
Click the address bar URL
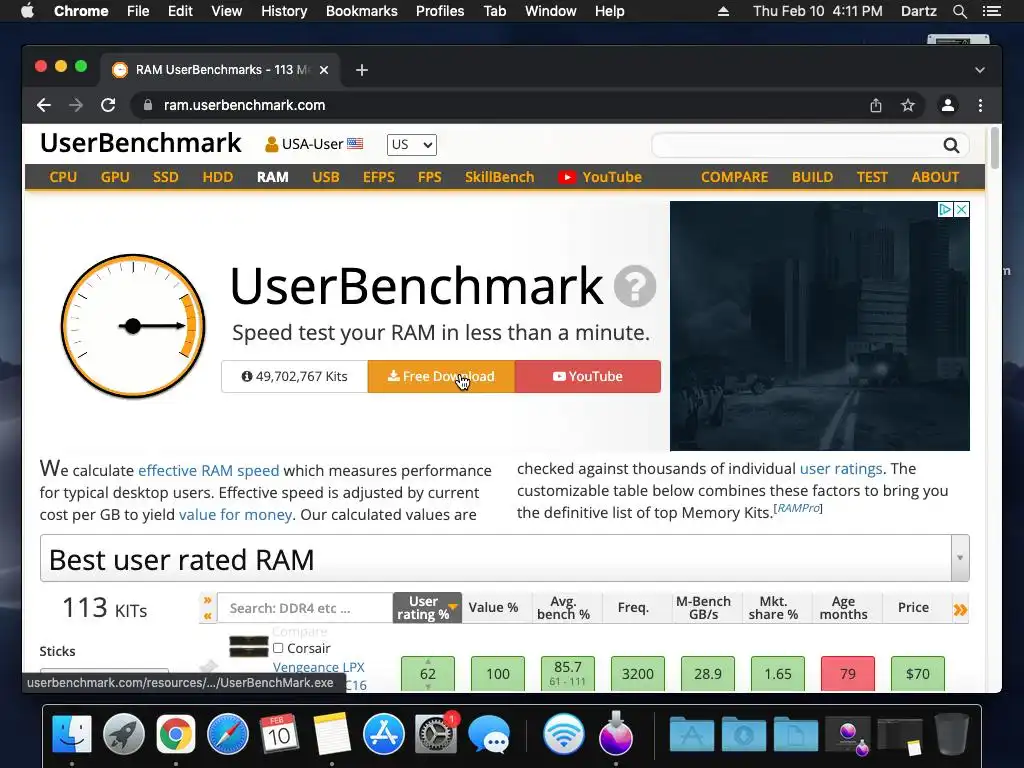click(x=244, y=105)
